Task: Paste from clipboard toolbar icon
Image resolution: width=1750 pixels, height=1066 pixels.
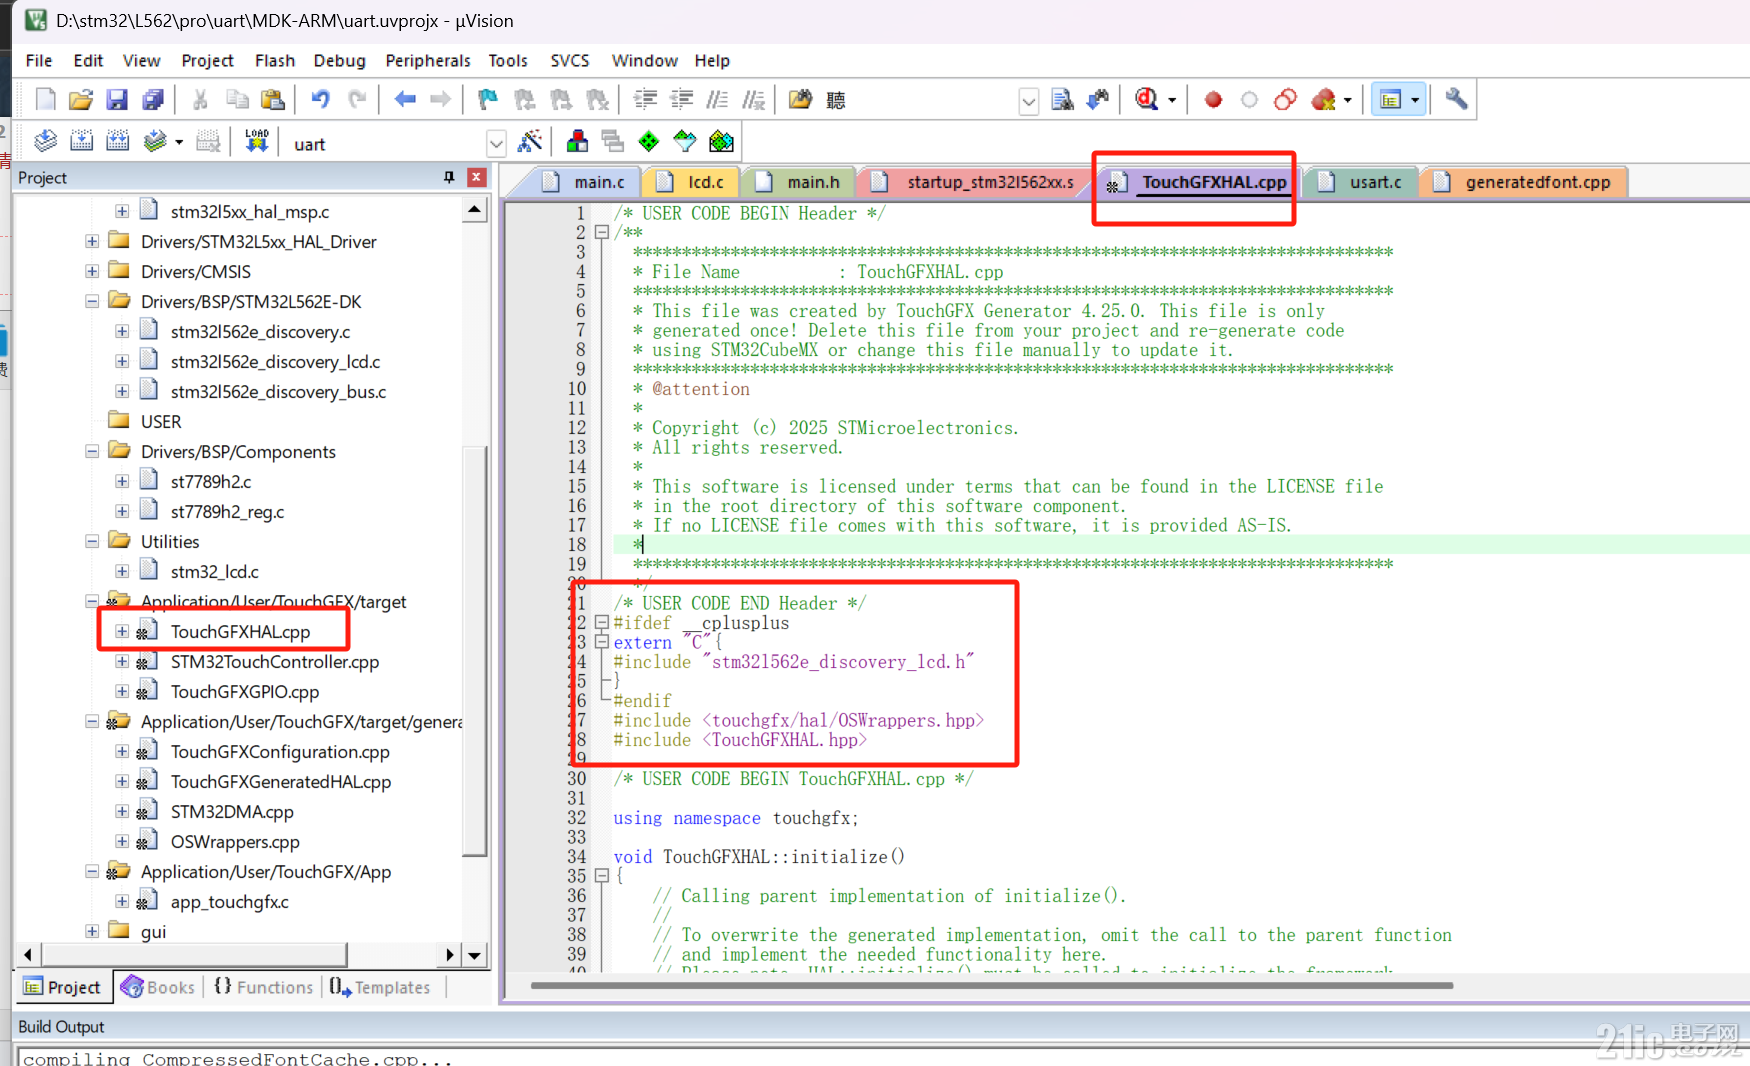Action: 272,99
